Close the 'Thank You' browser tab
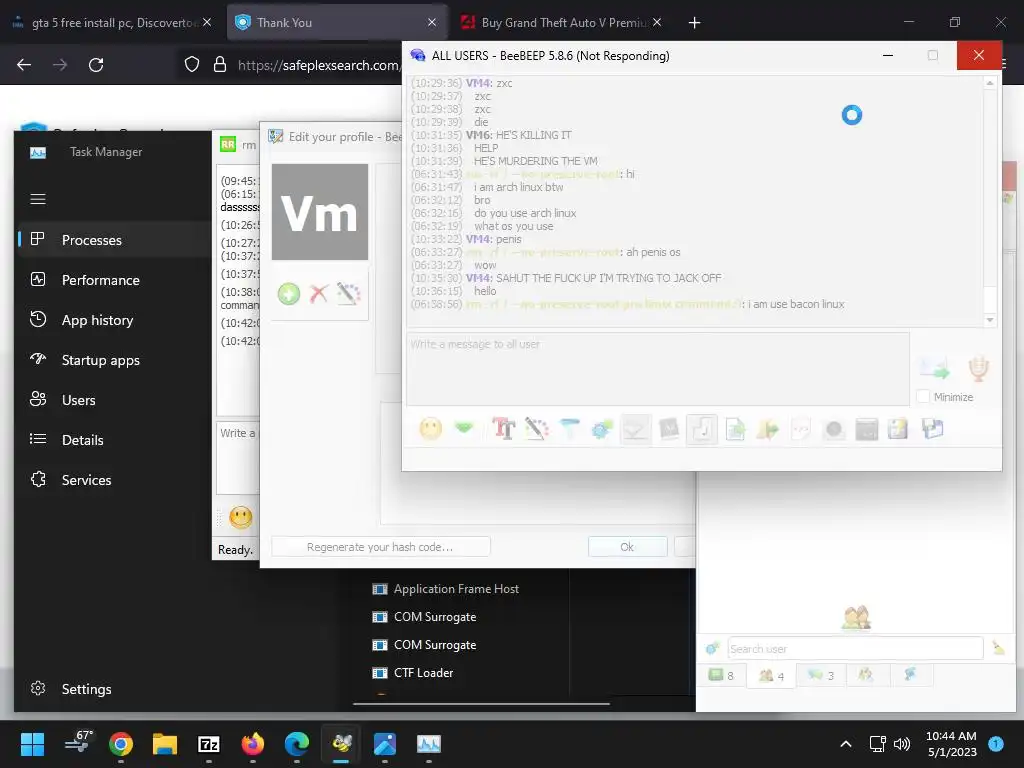This screenshot has width=1024, height=768. (x=432, y=22)
